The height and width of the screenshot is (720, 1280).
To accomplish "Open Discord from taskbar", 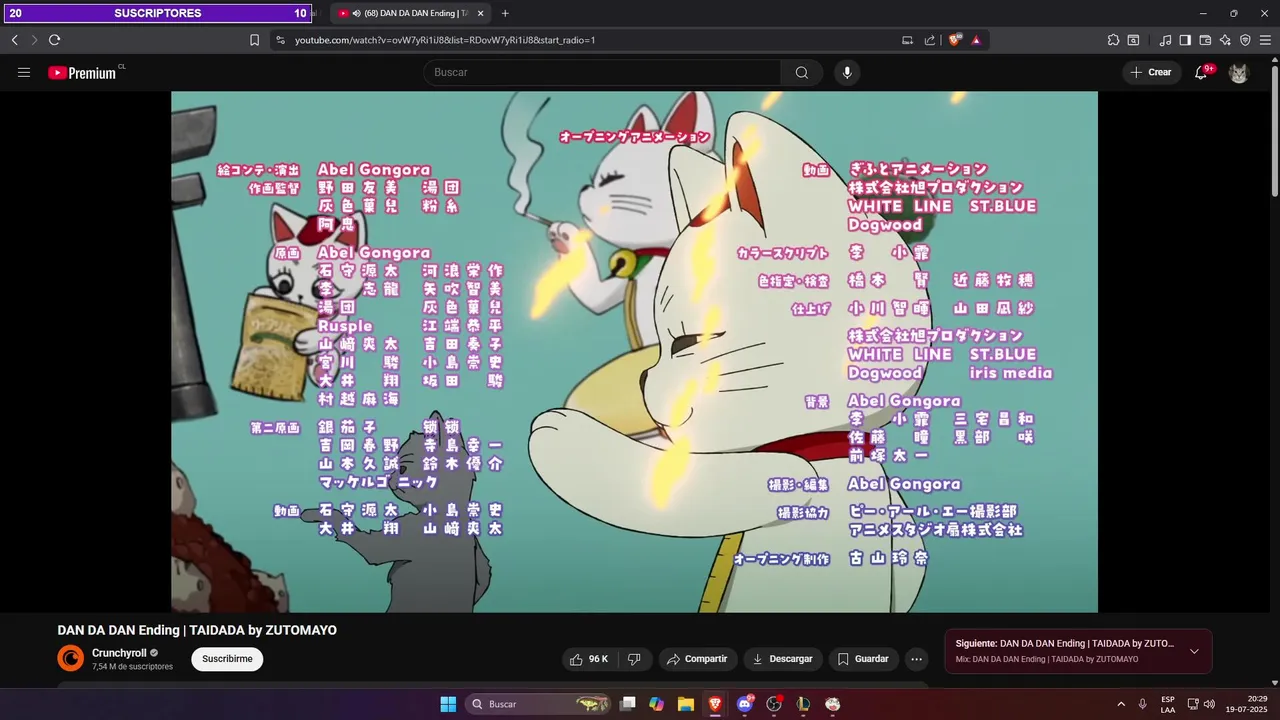I will click(x=744, y=704).
